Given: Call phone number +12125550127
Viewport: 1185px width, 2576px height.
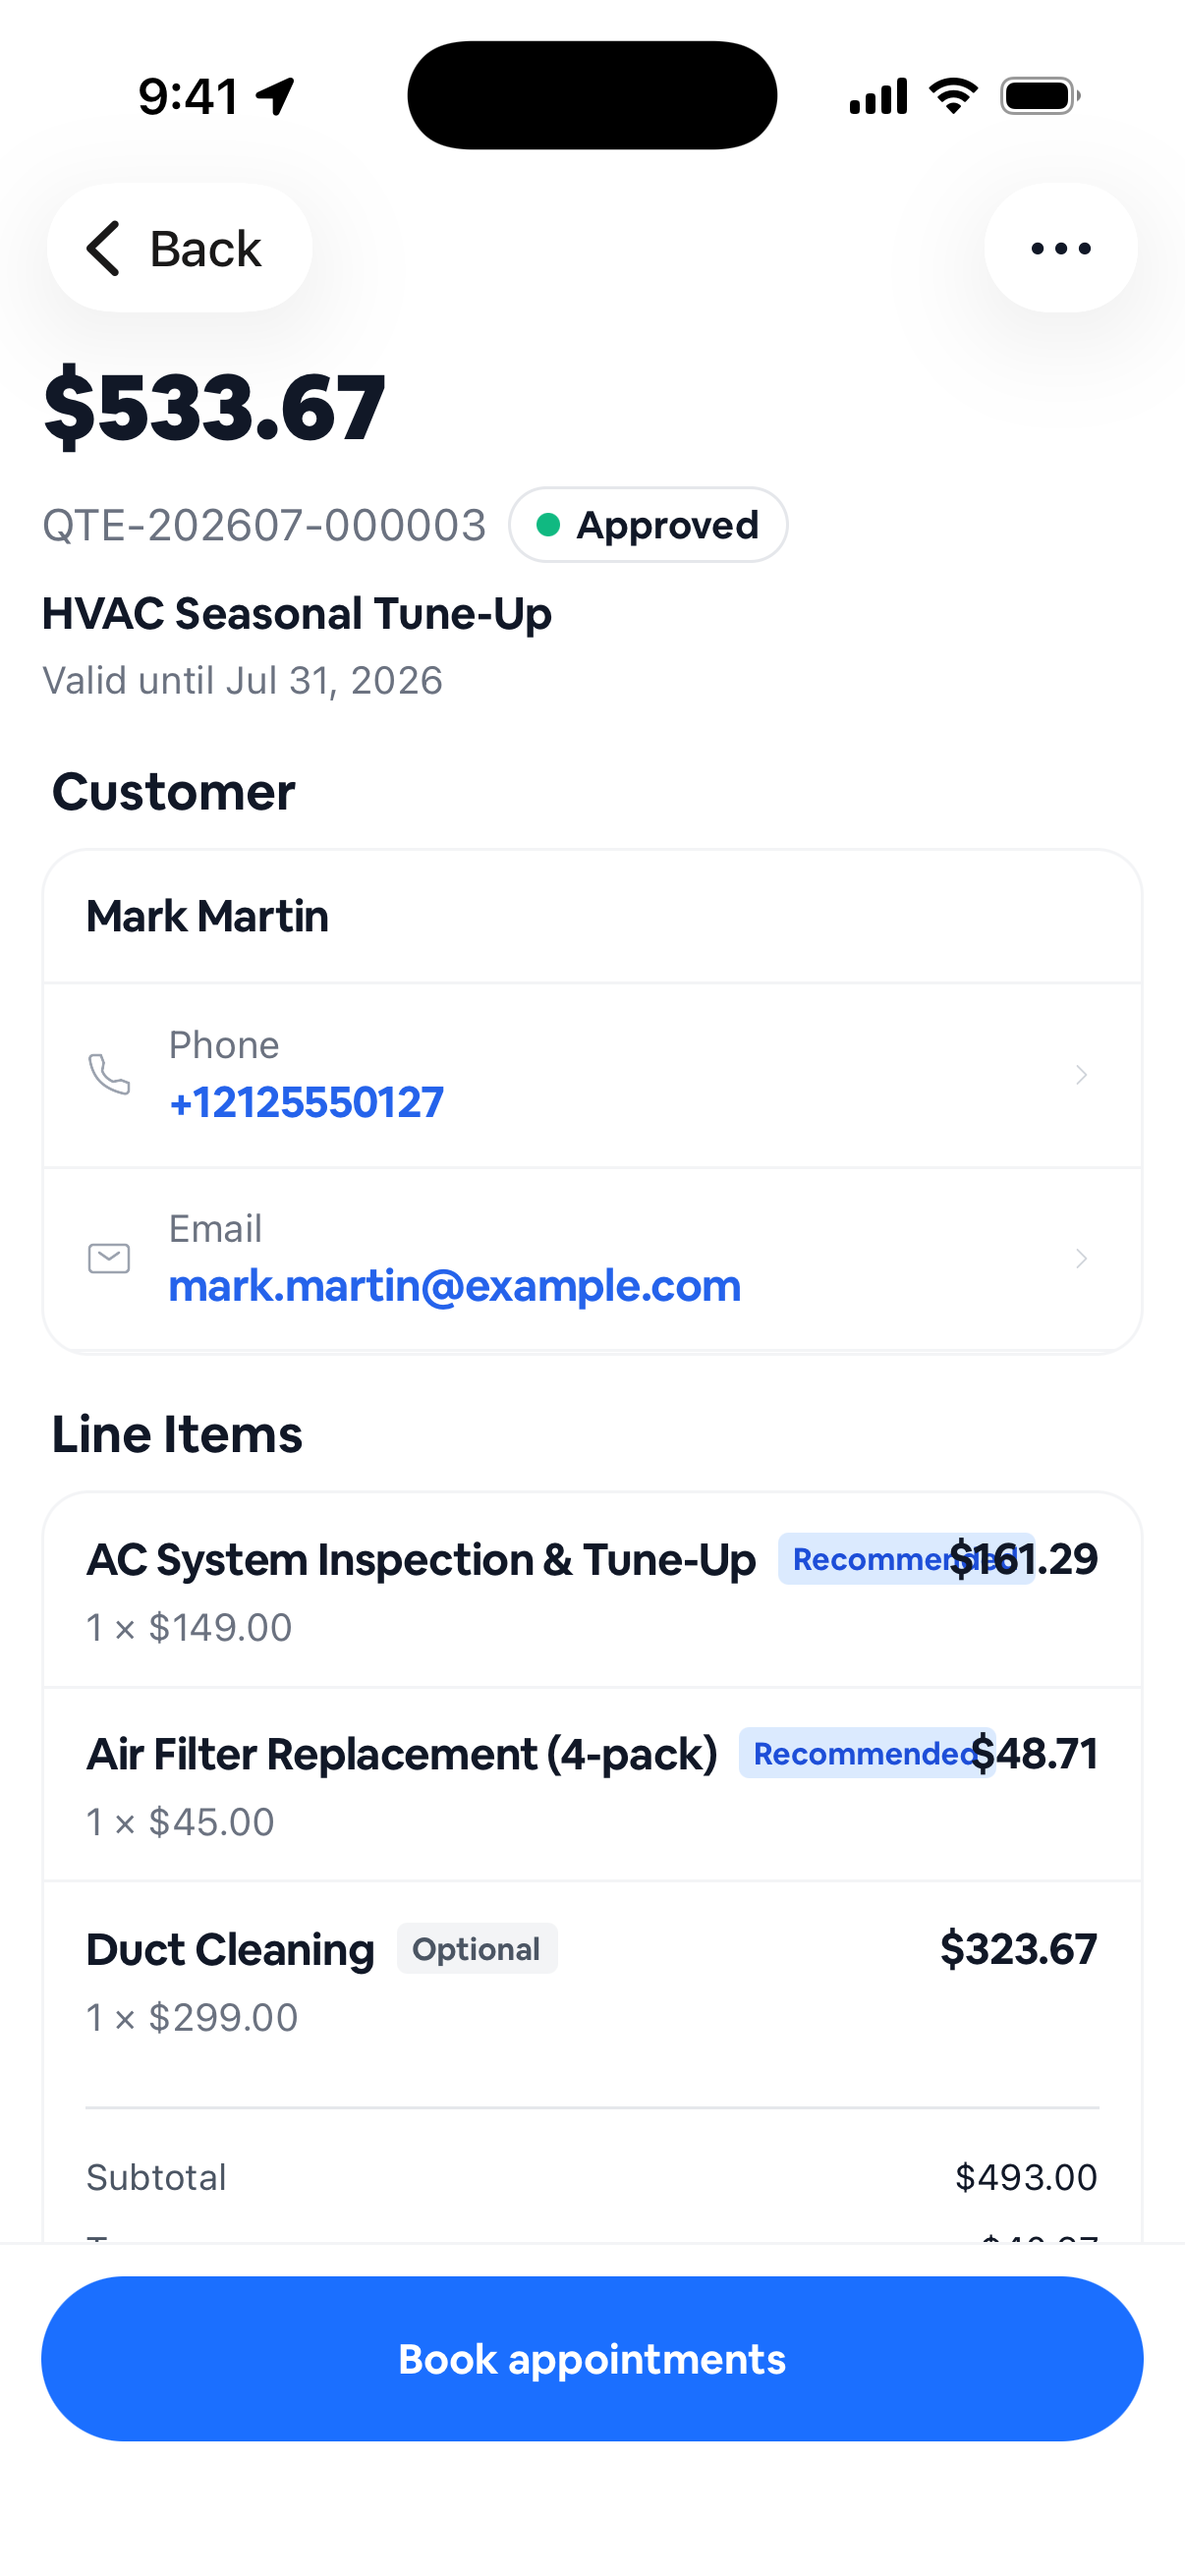Looking at the screenshot, I should [x=306, y=1102].
